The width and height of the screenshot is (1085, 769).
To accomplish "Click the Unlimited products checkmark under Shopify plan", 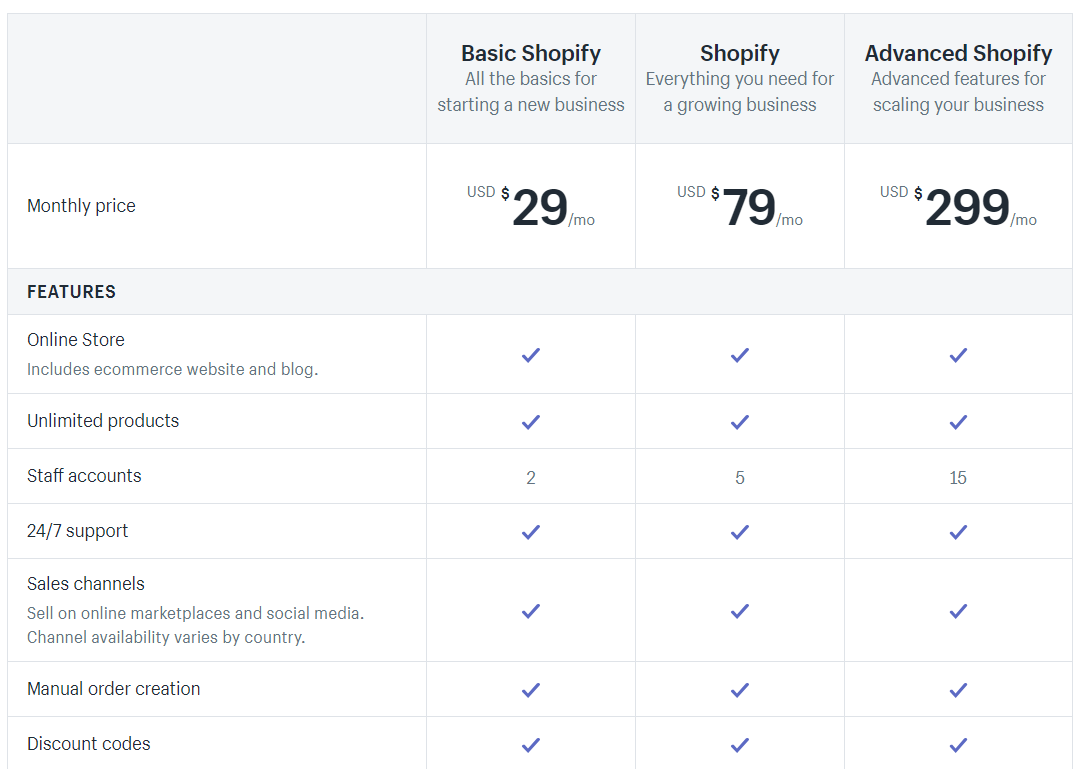I will coord(740,422).
